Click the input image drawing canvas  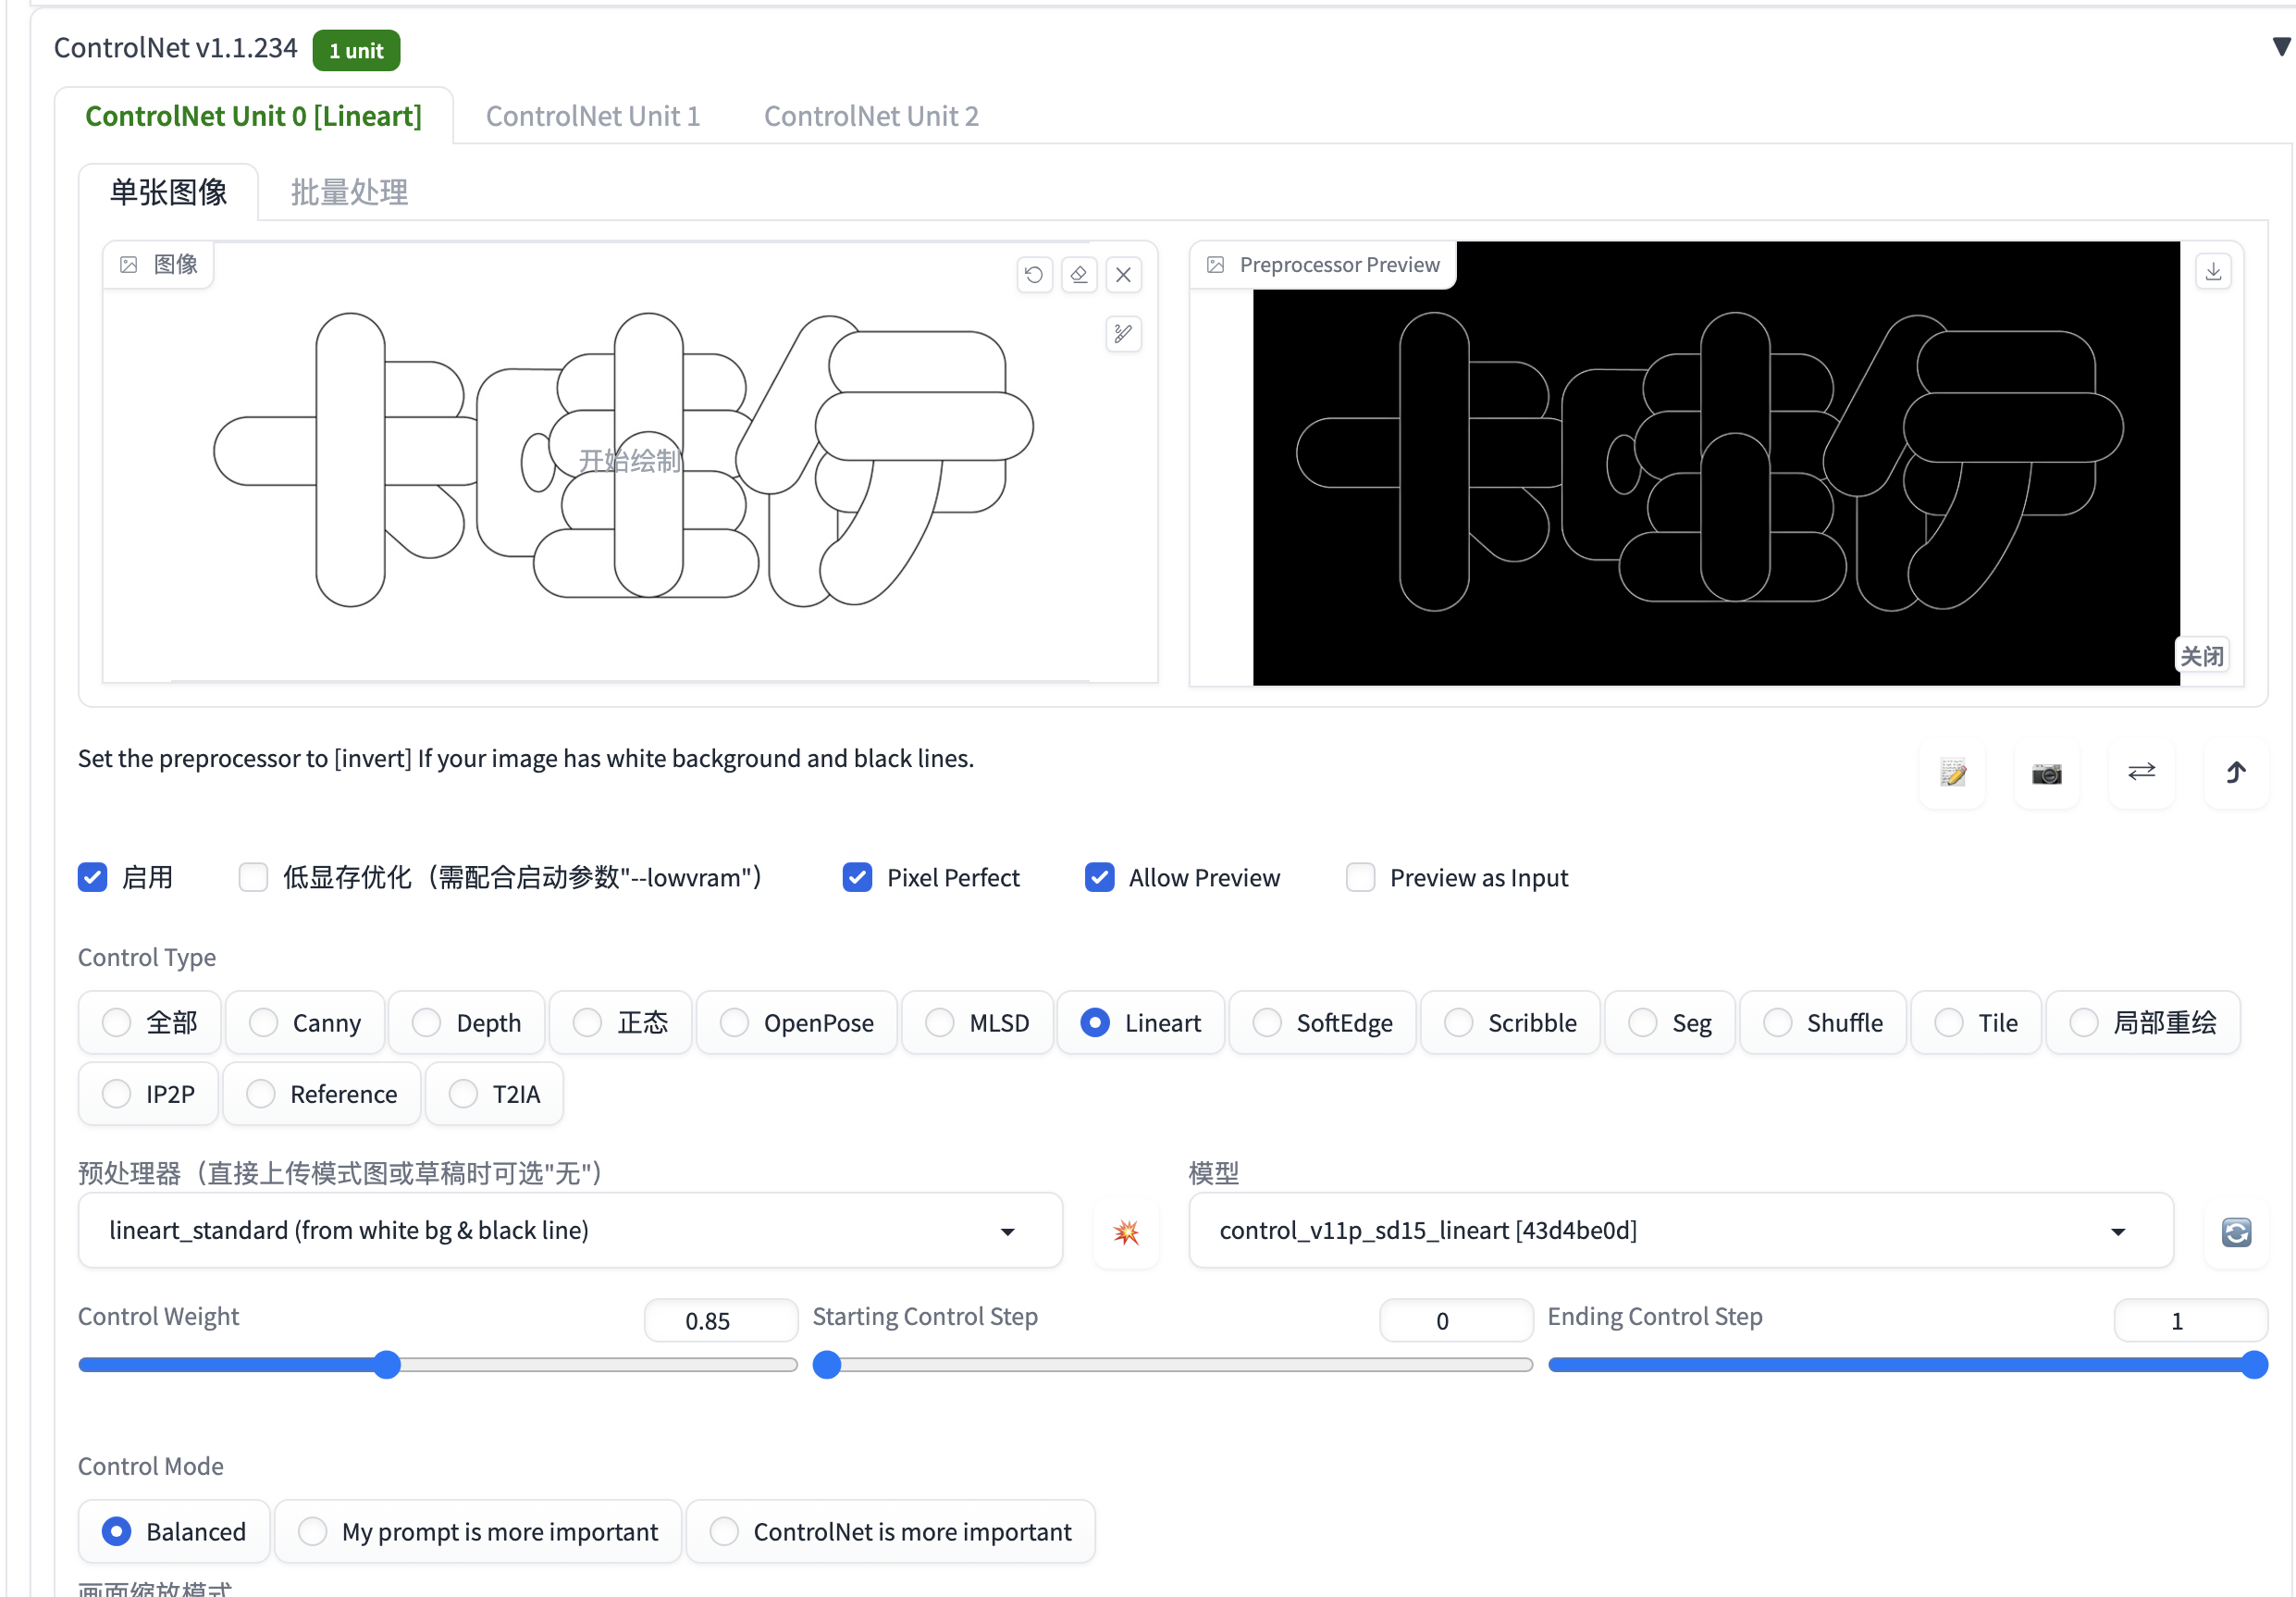[x=630, y=461]
